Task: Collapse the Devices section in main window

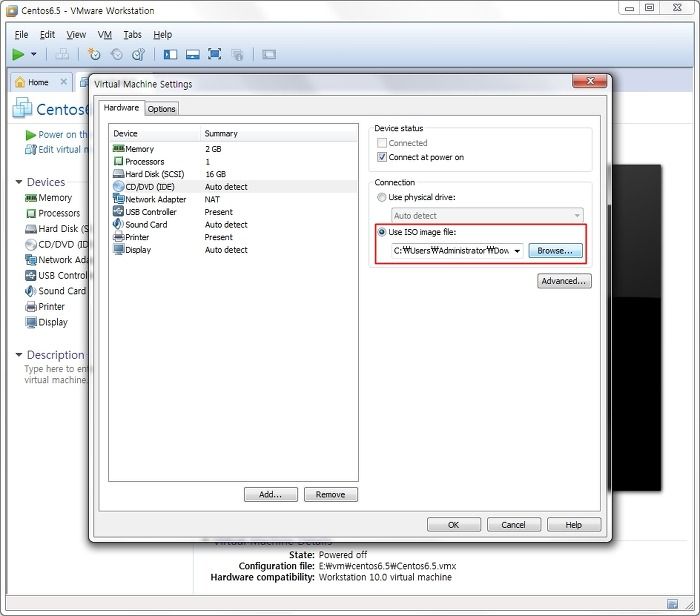Action: click(x=19, y=182)
